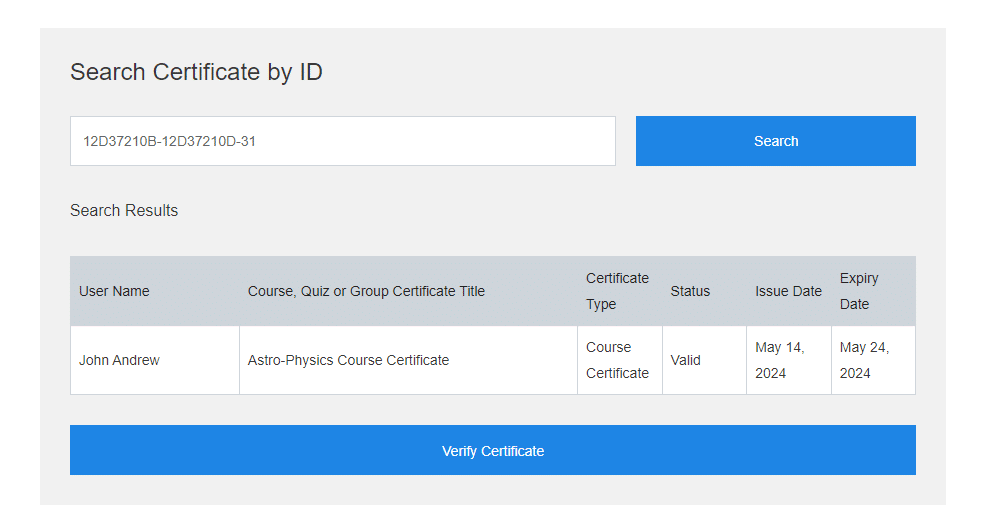Click the May 24, 2024 expiry date cell
990x531 pixels.
coord(874,360)
